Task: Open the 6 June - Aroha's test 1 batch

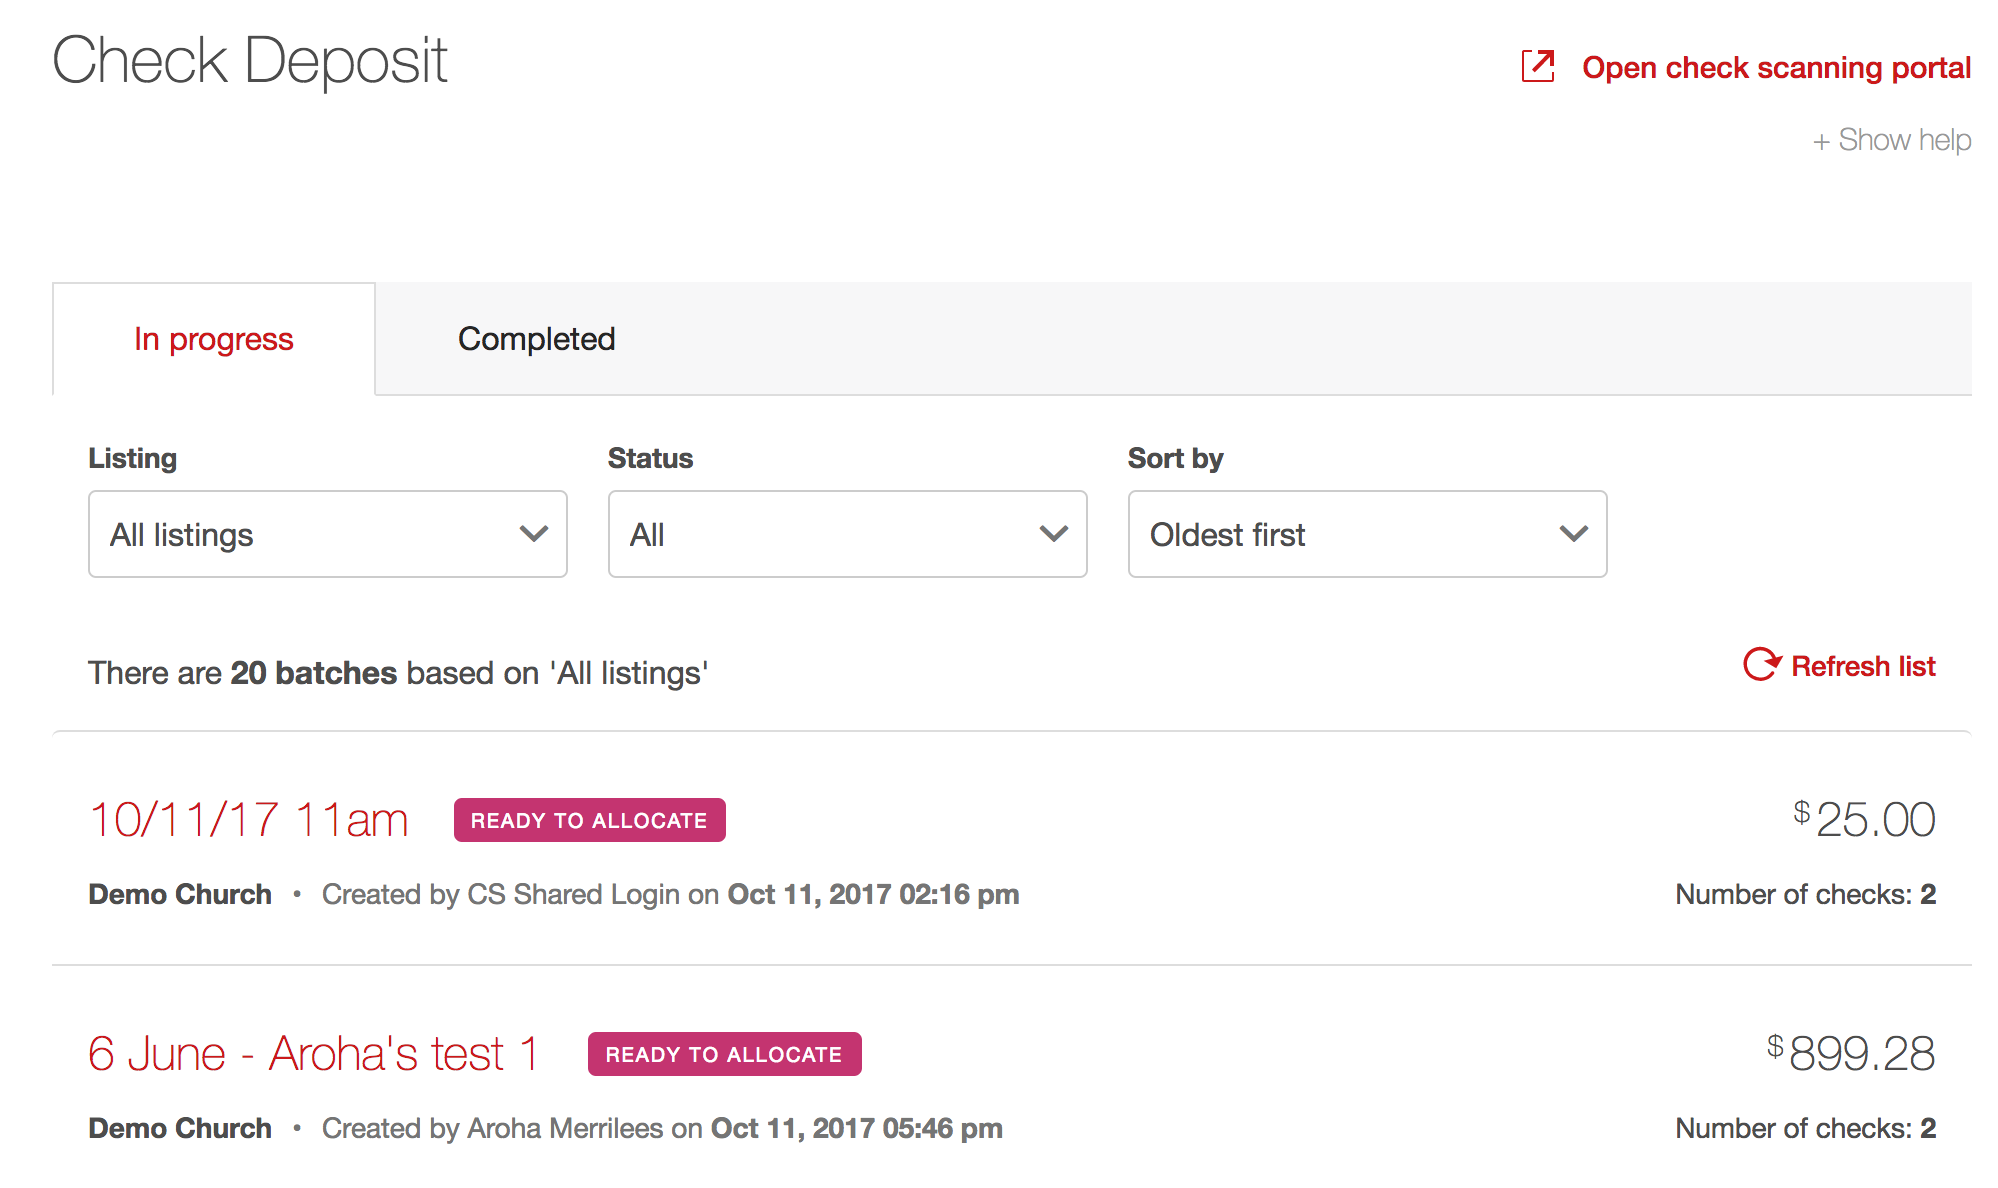Action: tap(313, 1052)
